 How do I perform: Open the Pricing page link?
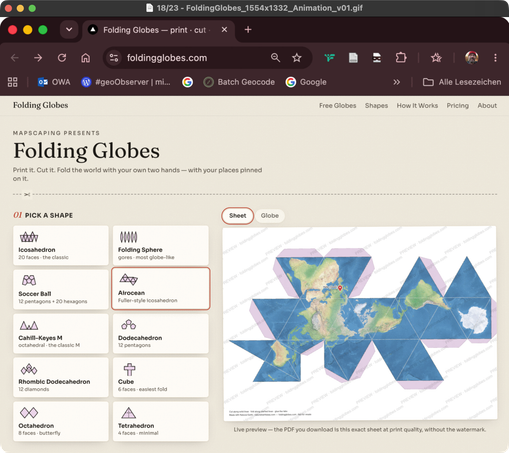coord(457,106)
